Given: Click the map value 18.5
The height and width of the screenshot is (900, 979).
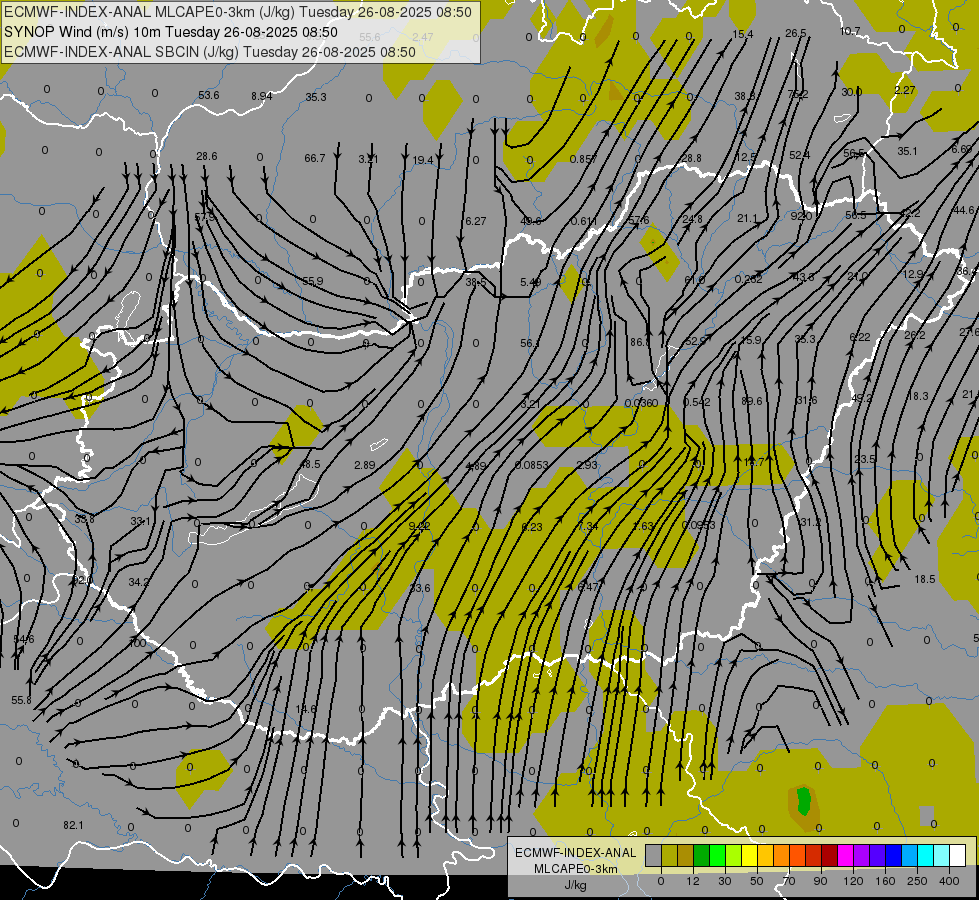Looking at the screenshot, I should [x=925, y=579].
